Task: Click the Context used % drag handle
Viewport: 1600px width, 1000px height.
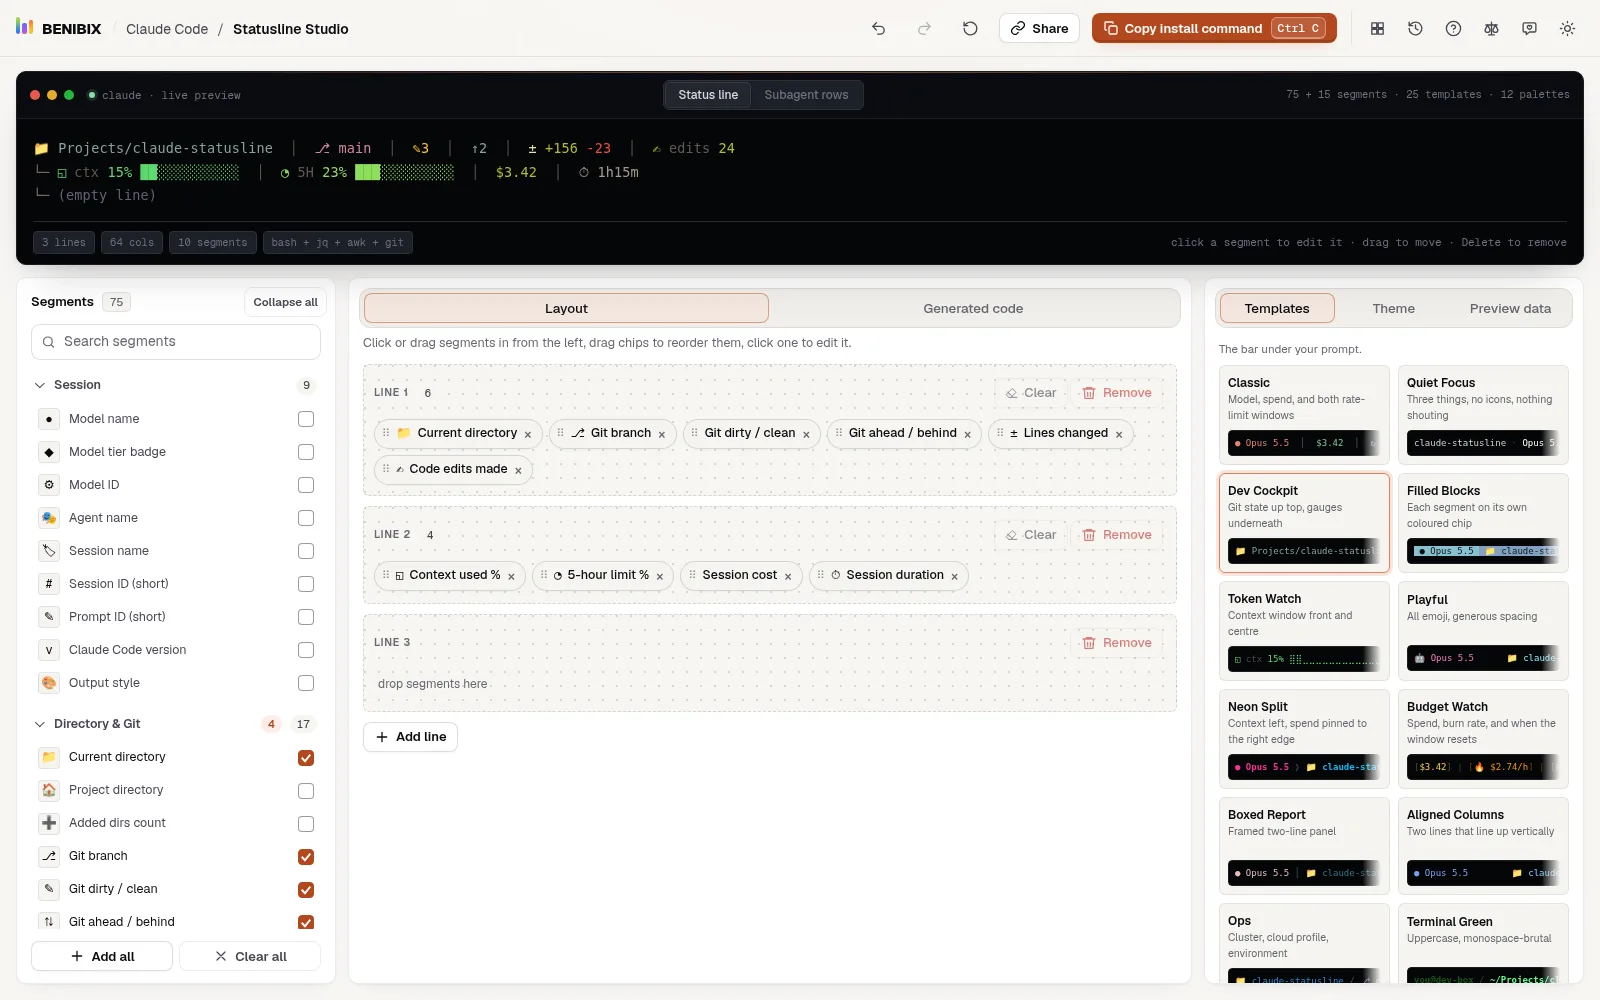Action: pyautogui.click(x=385, y=575)
